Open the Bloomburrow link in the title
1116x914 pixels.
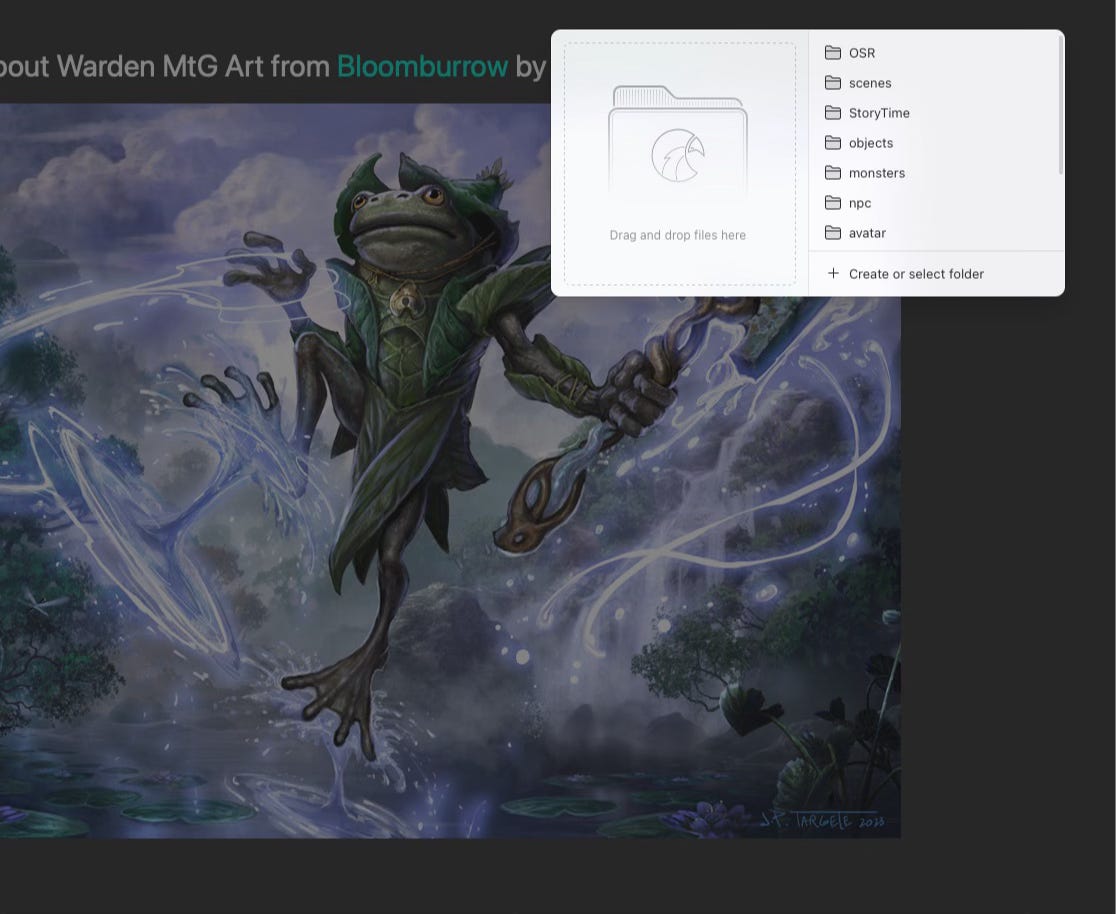(x=422, y=66)
